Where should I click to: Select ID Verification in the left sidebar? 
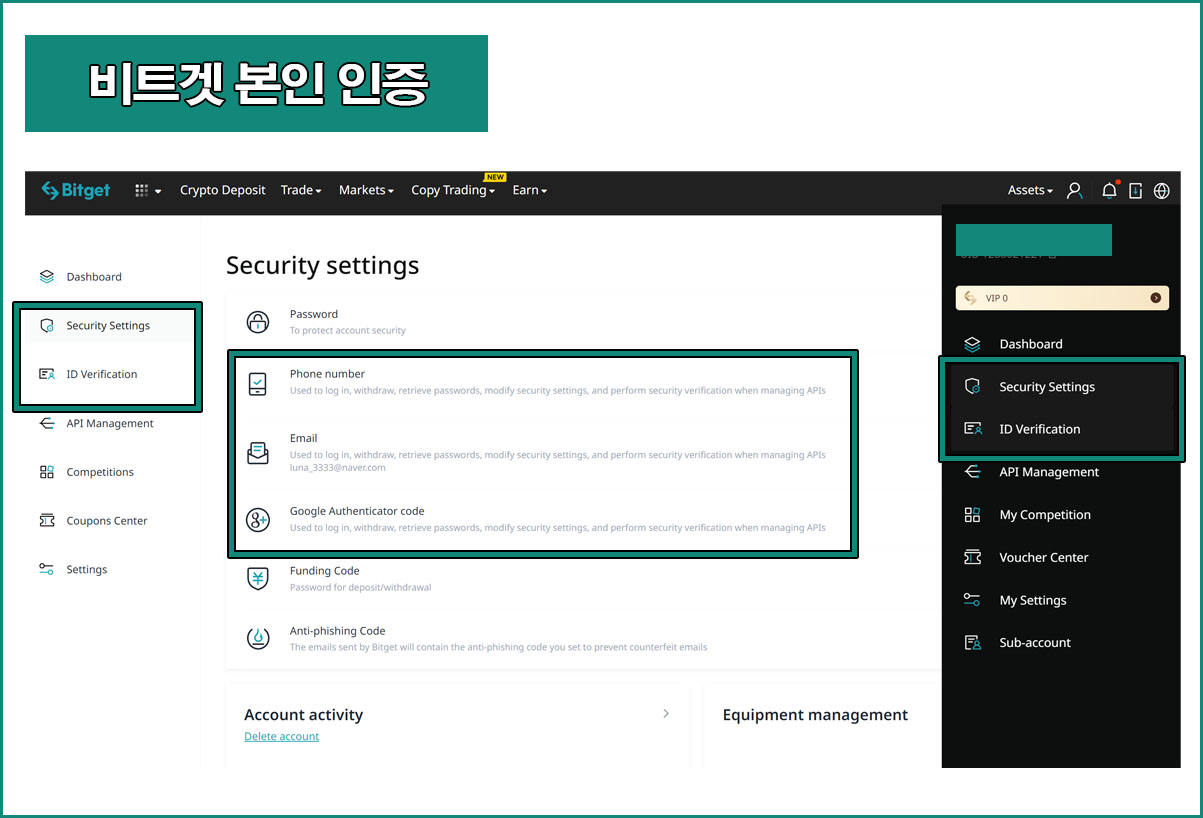(102, 374)
